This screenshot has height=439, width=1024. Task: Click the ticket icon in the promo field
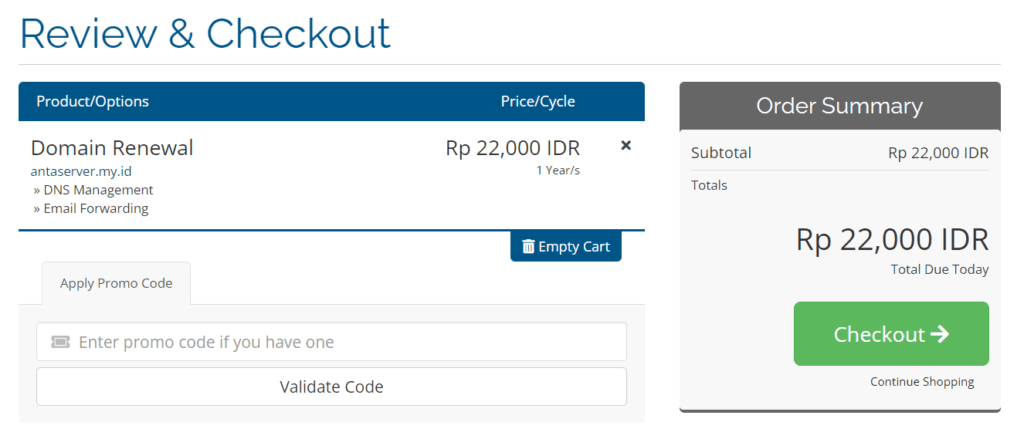(60, 342)
